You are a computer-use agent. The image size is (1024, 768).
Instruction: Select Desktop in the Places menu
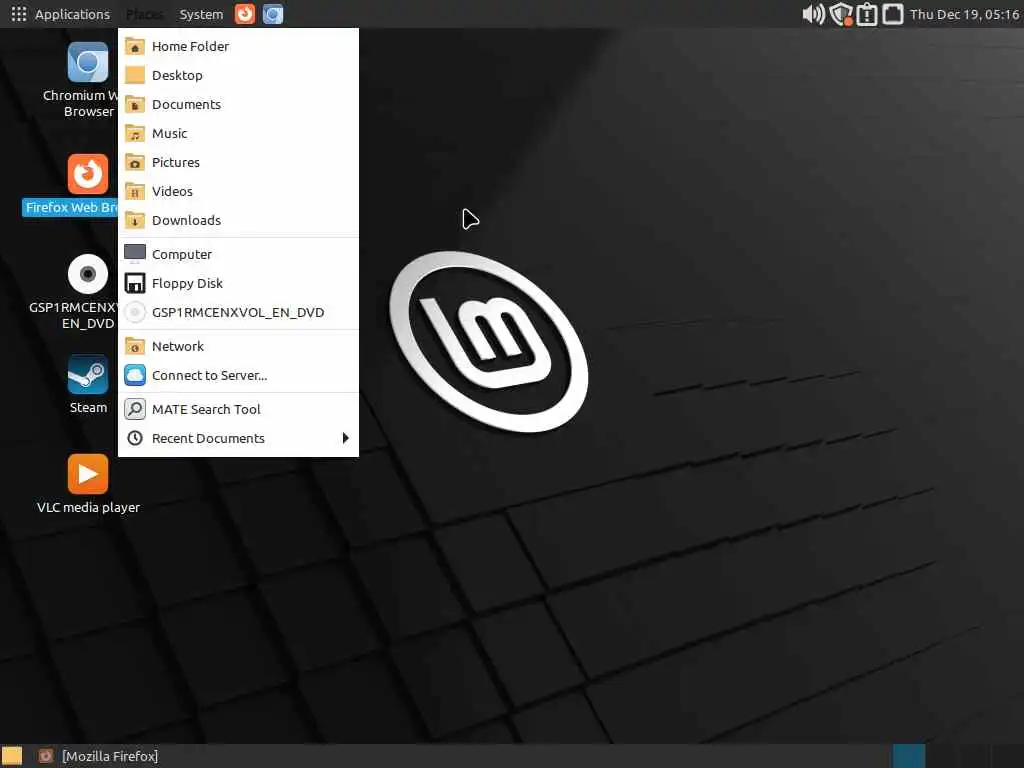click(238, 75)
